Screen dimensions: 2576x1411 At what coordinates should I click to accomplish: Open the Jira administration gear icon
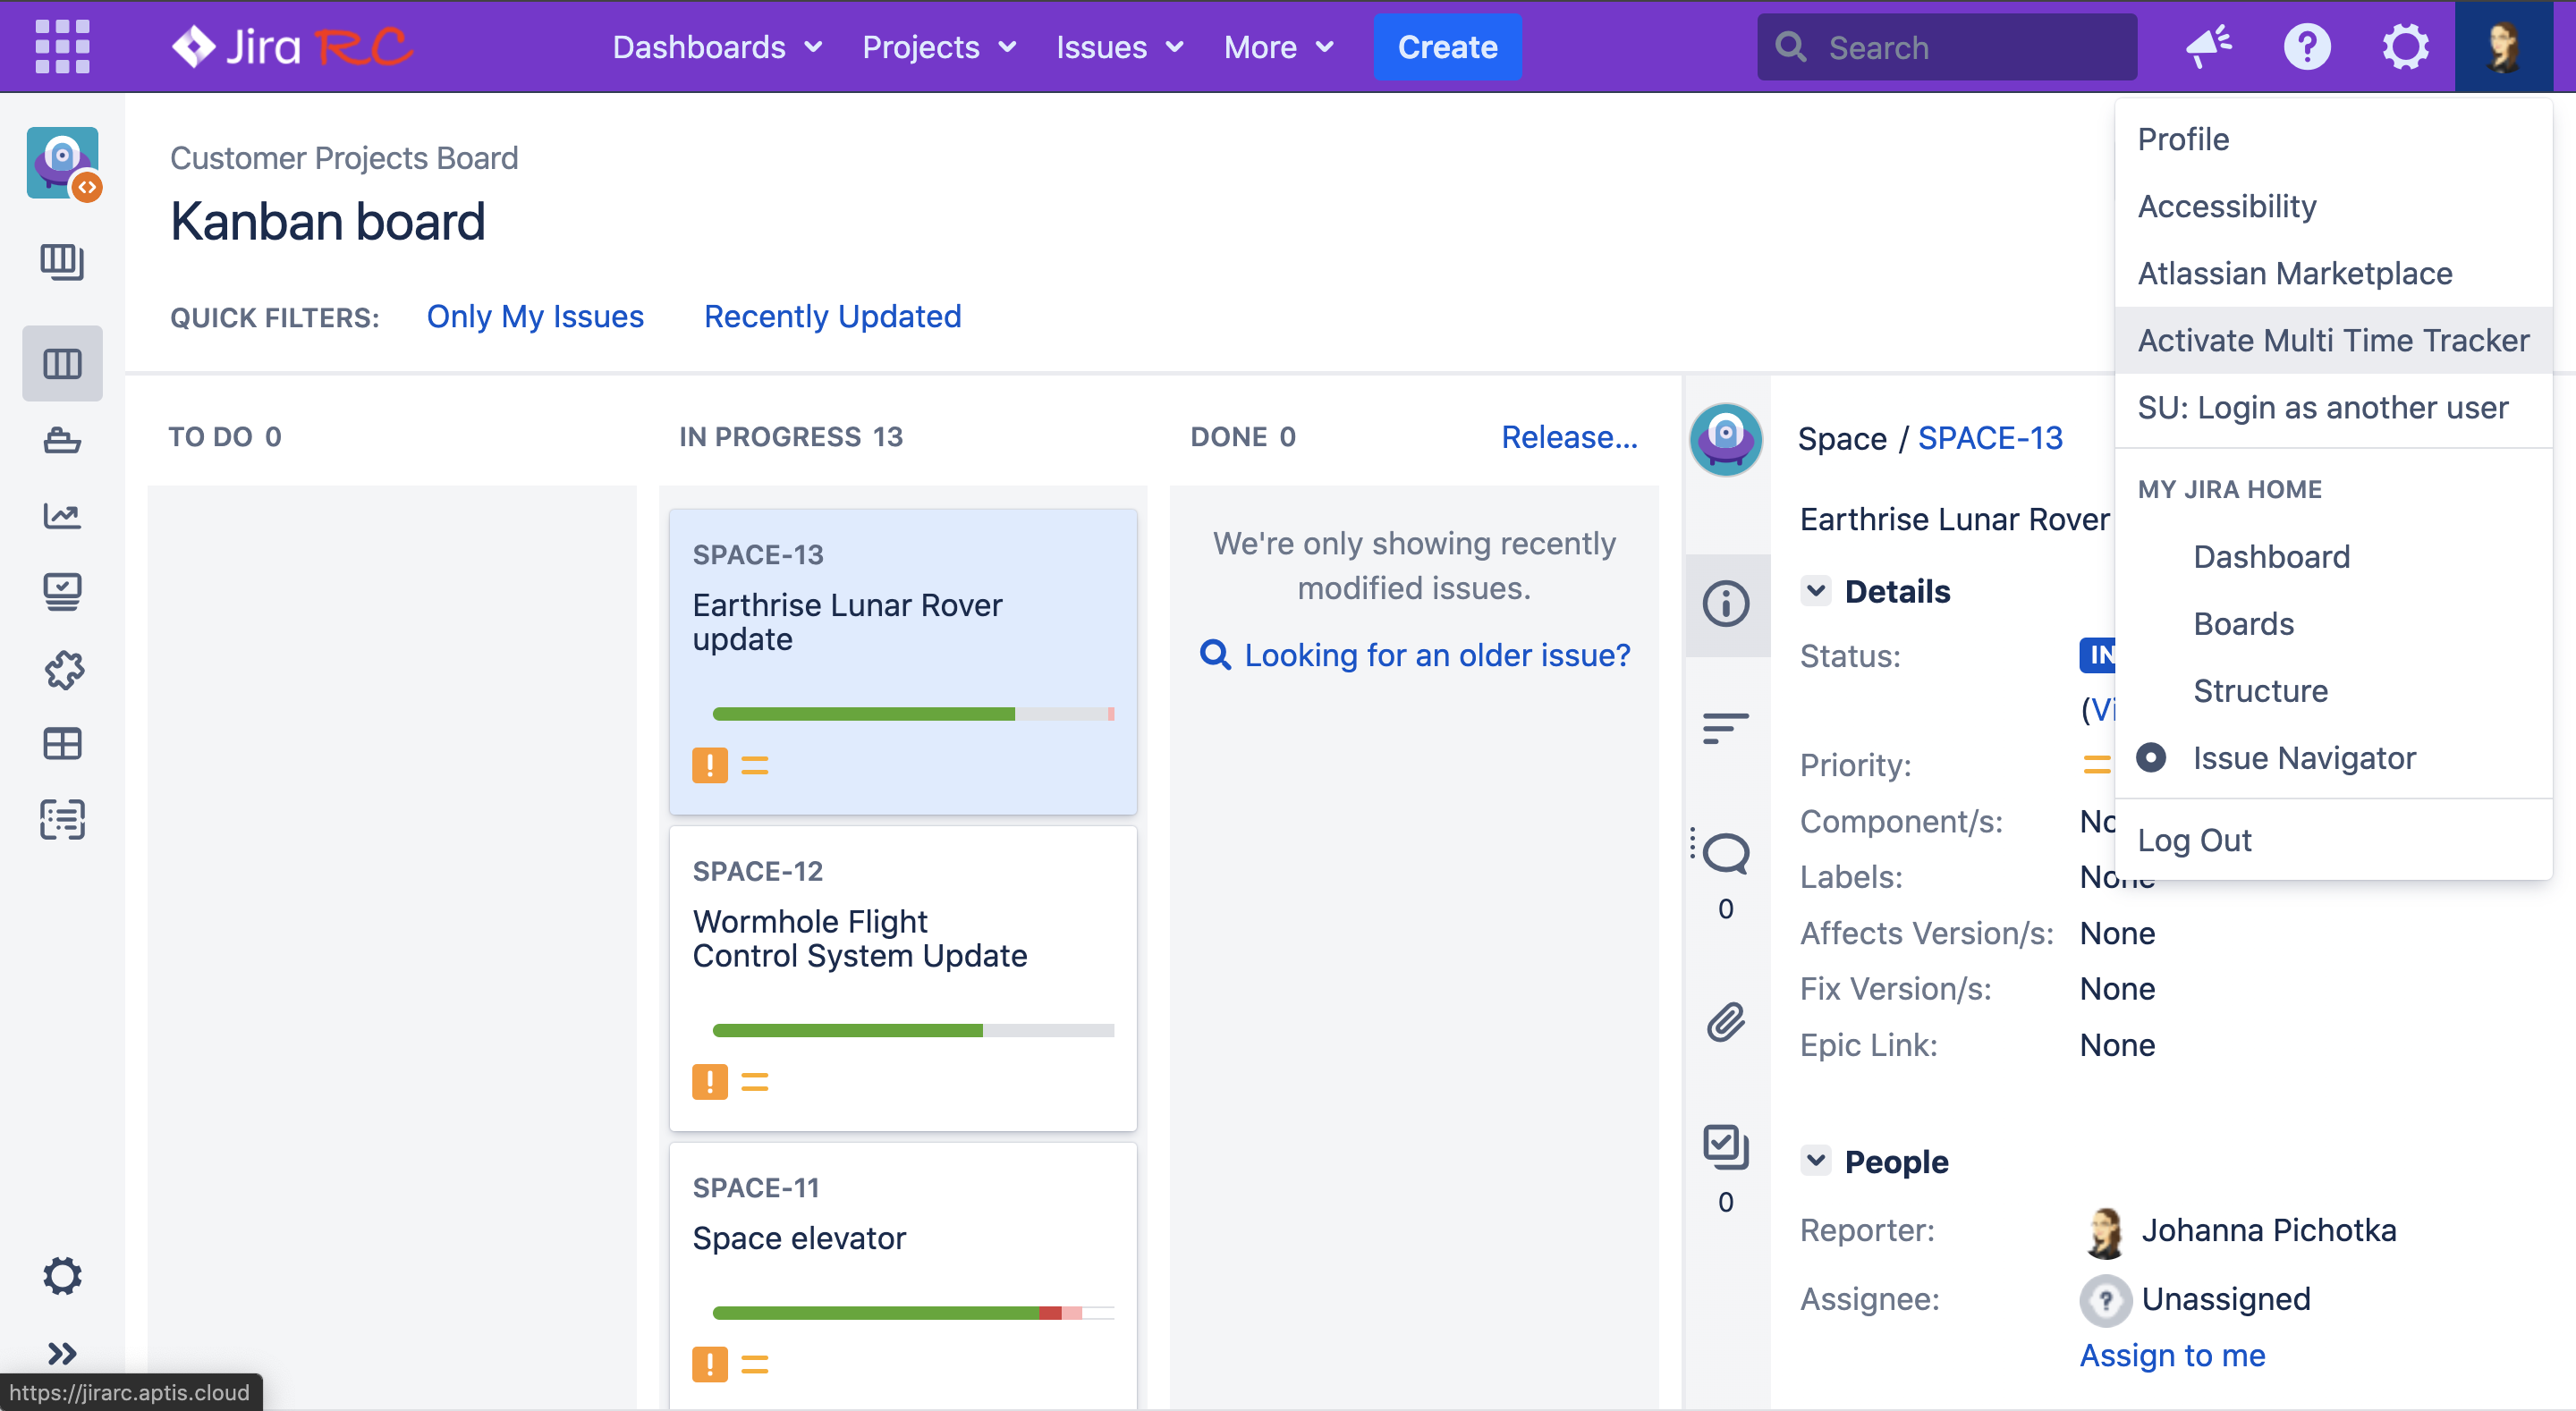tap(2404, 46)
